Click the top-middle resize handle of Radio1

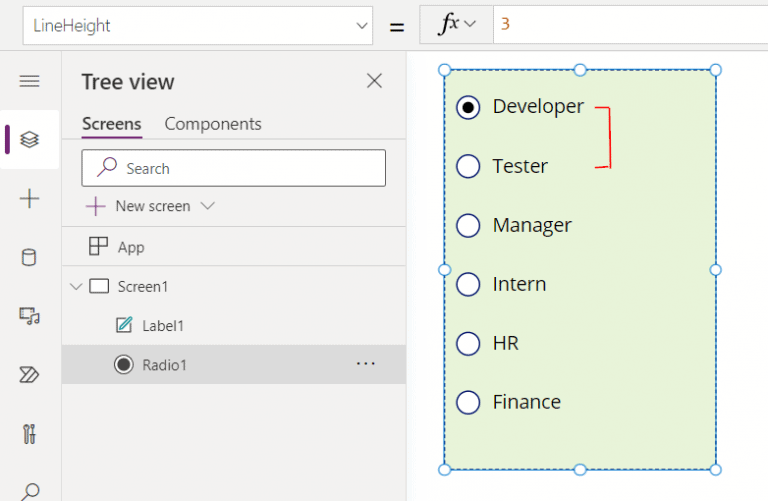click(580, 70)
